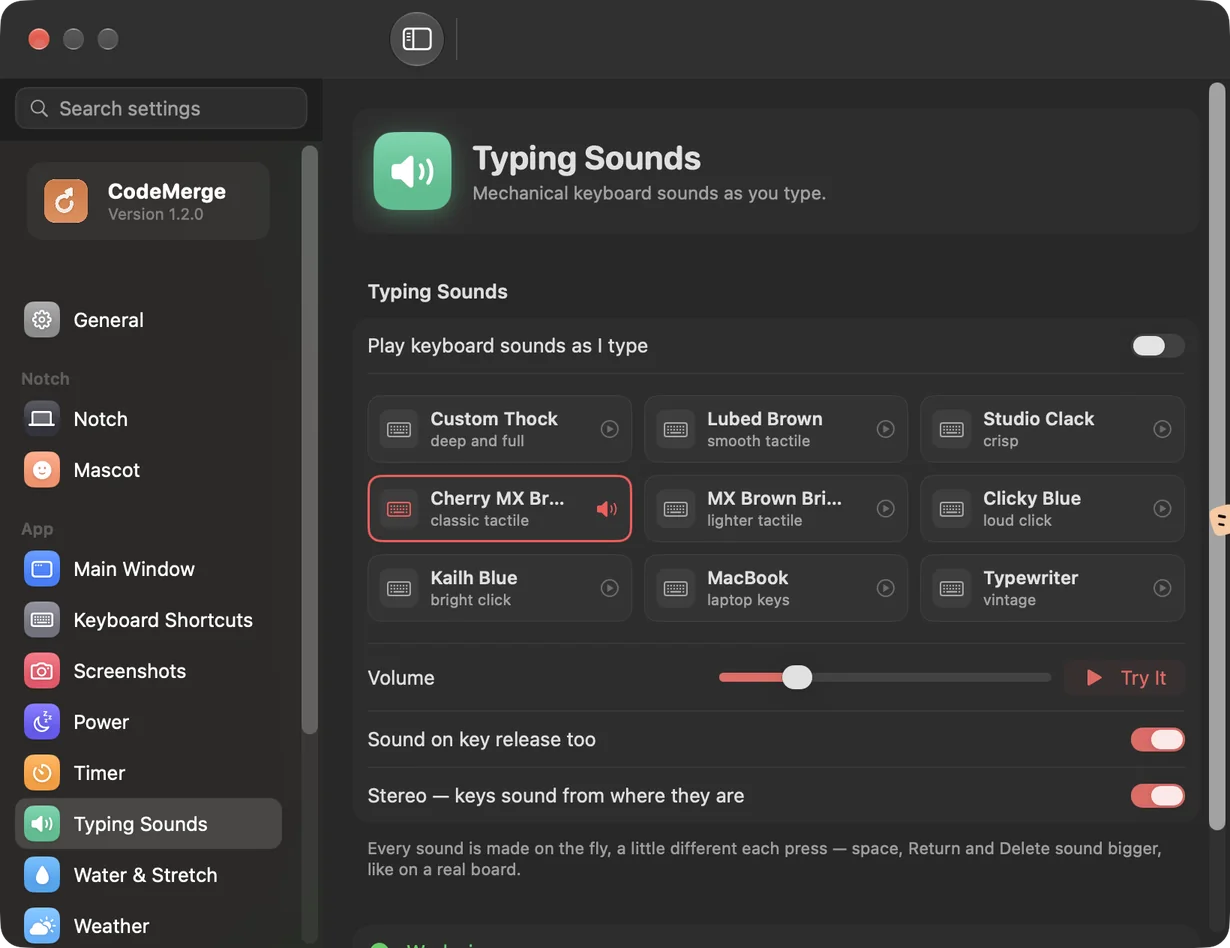Click the Notch laptop icon in sidebar
This screenshot has width=1230, height=948.
click(x=42, y=419)
